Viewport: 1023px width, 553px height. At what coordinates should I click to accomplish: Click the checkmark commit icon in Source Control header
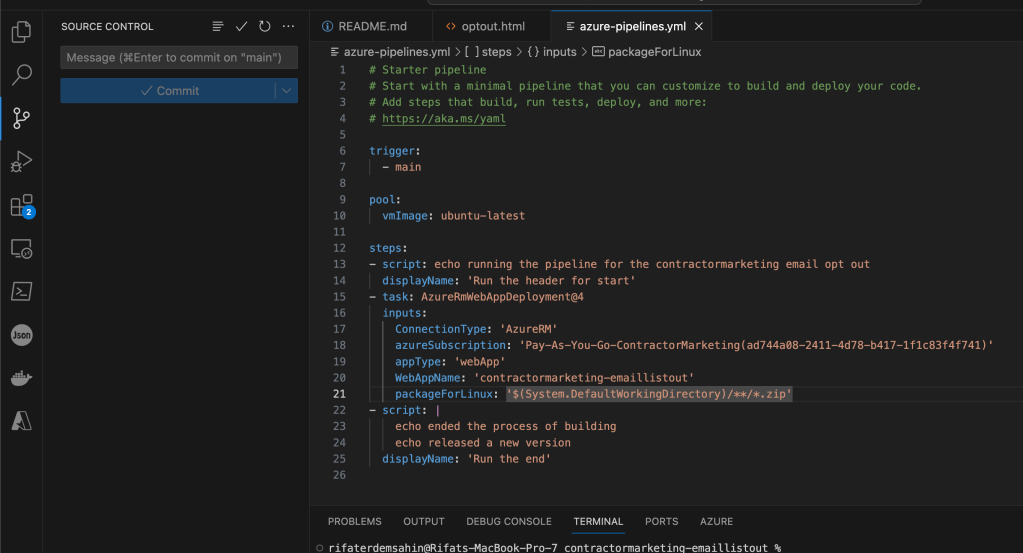241,26
